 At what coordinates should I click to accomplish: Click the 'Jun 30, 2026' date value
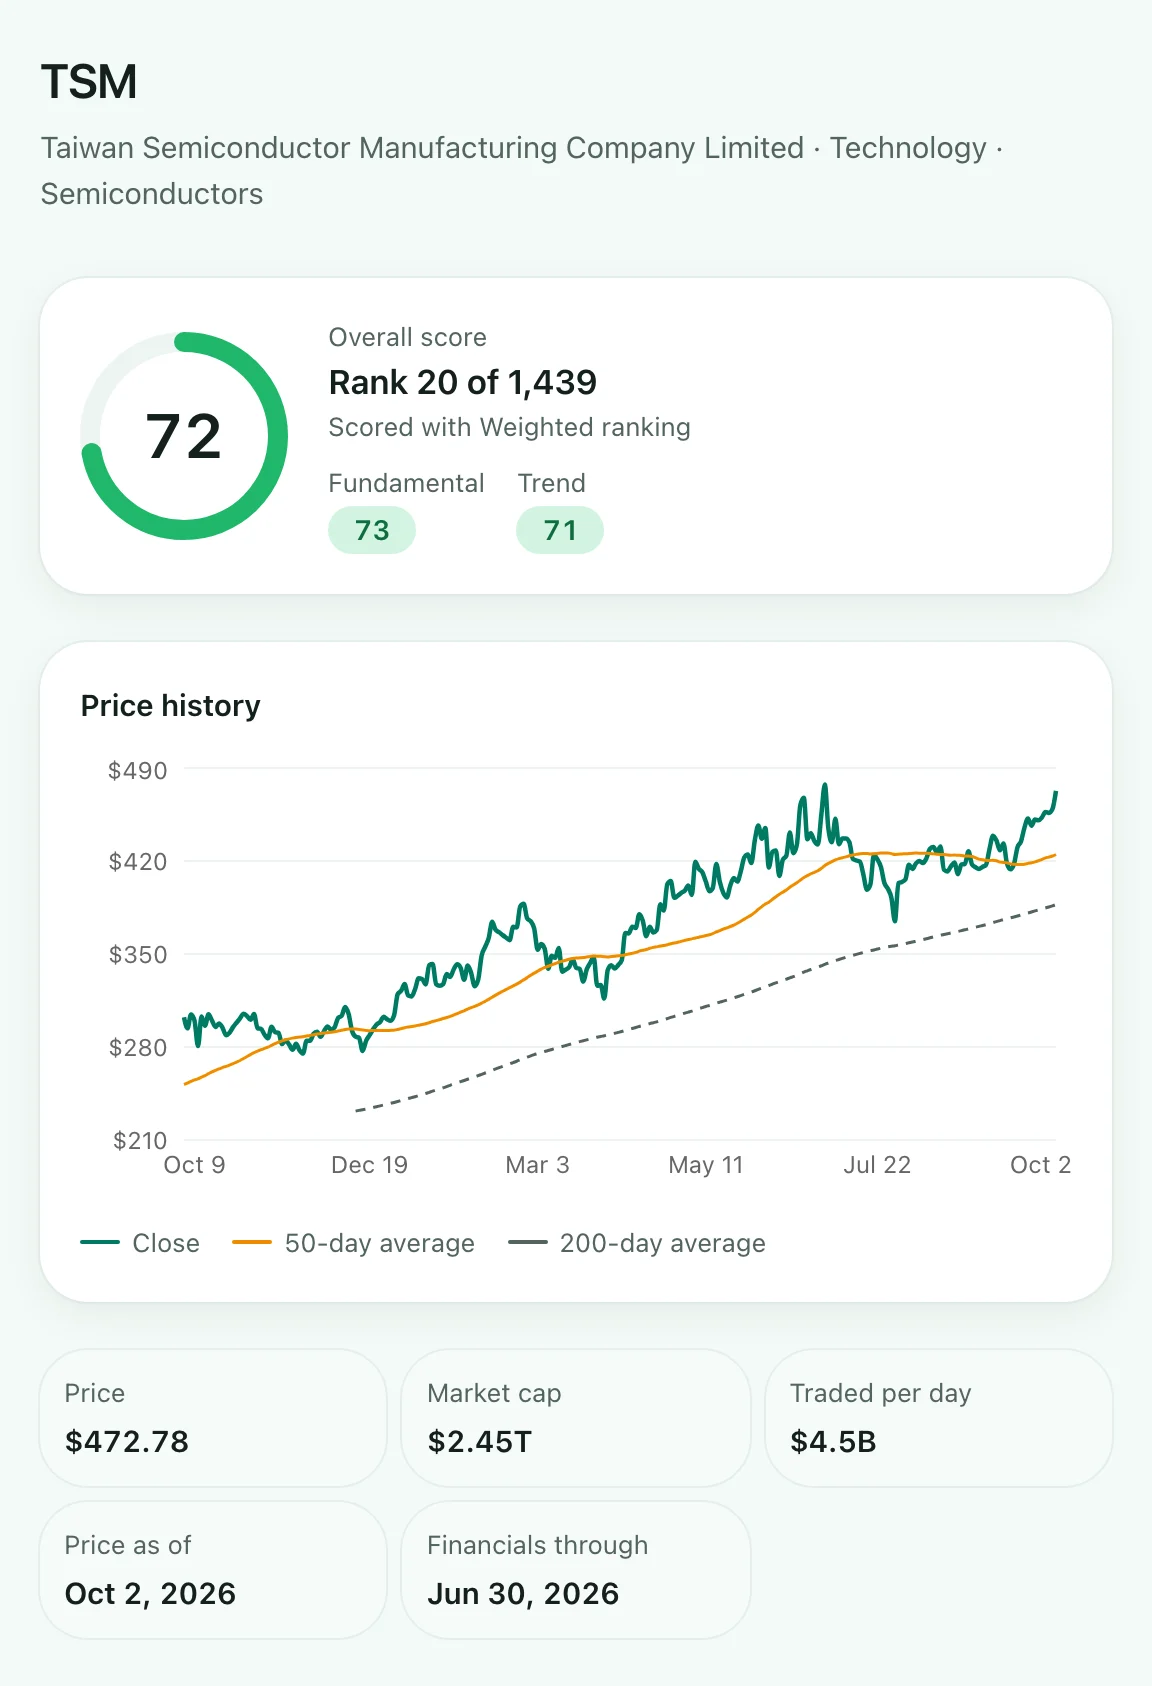523,1594
